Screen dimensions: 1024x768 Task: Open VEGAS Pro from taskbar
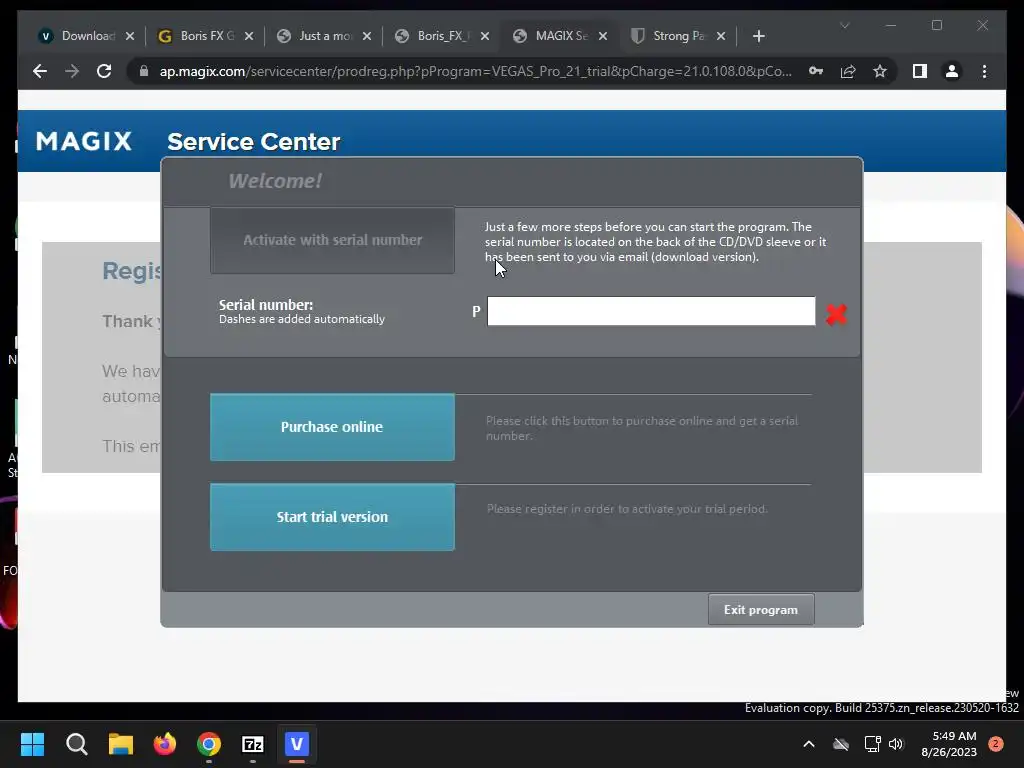coord(296,744)
